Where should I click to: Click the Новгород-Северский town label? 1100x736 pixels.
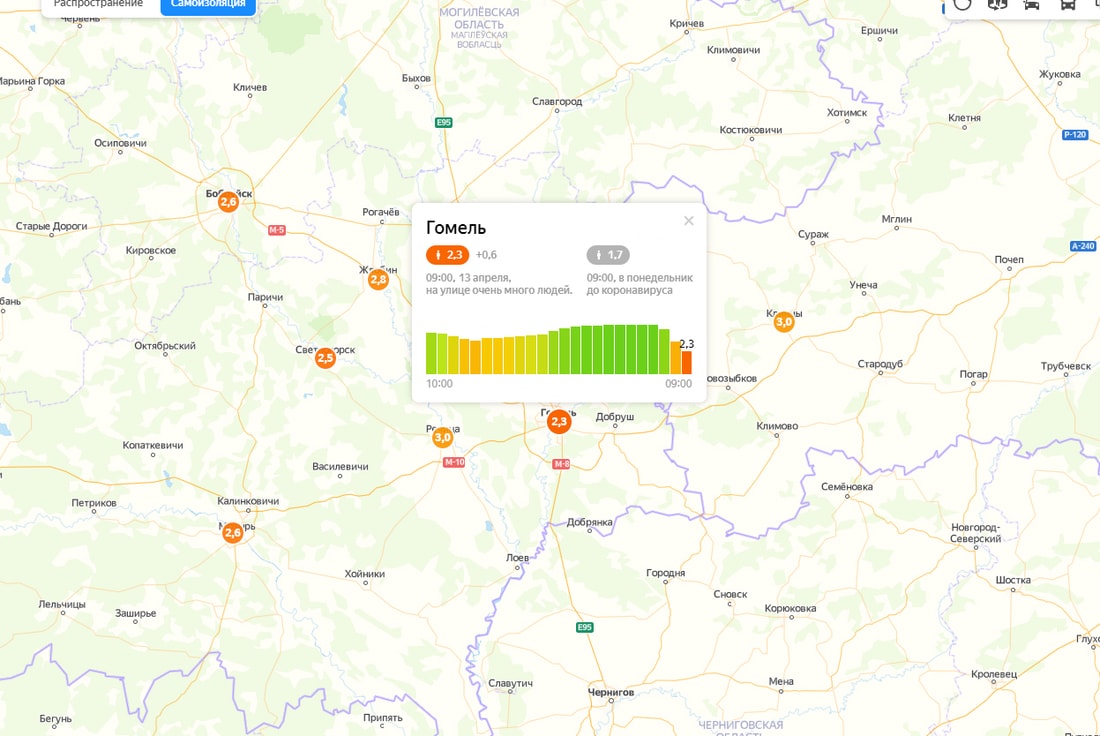coord(975,533)
